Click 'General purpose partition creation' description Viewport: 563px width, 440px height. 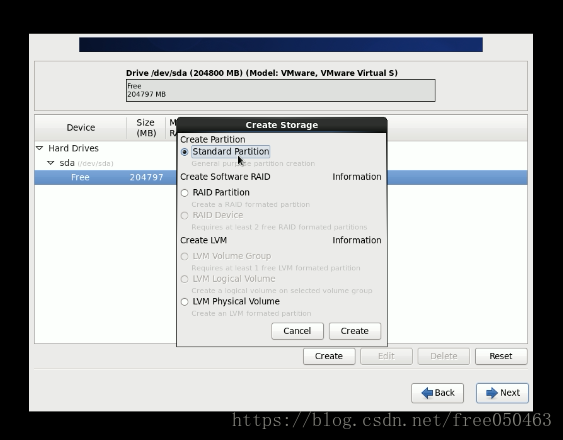[253, 164]
